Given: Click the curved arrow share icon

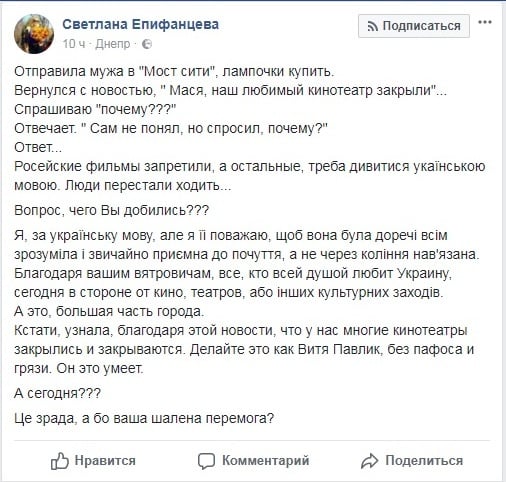Looking at the screenshot, I should click(x=369, y=461).
